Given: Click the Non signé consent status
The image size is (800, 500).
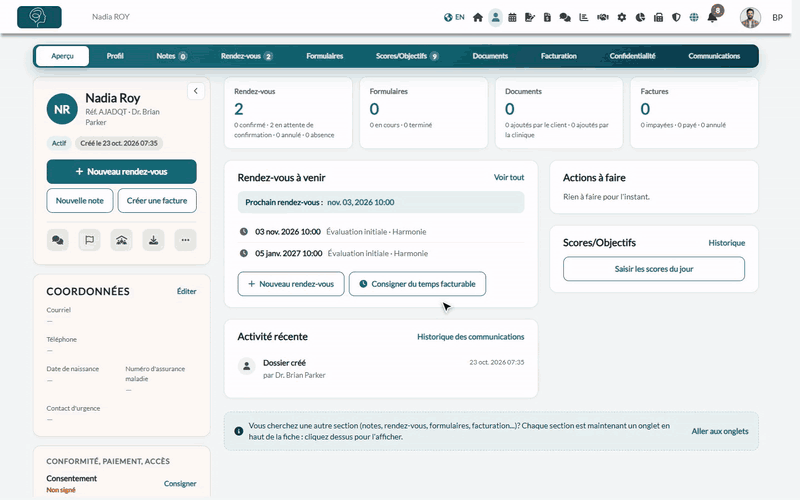Looking at the screenshot, I should (x=61, y=490).
